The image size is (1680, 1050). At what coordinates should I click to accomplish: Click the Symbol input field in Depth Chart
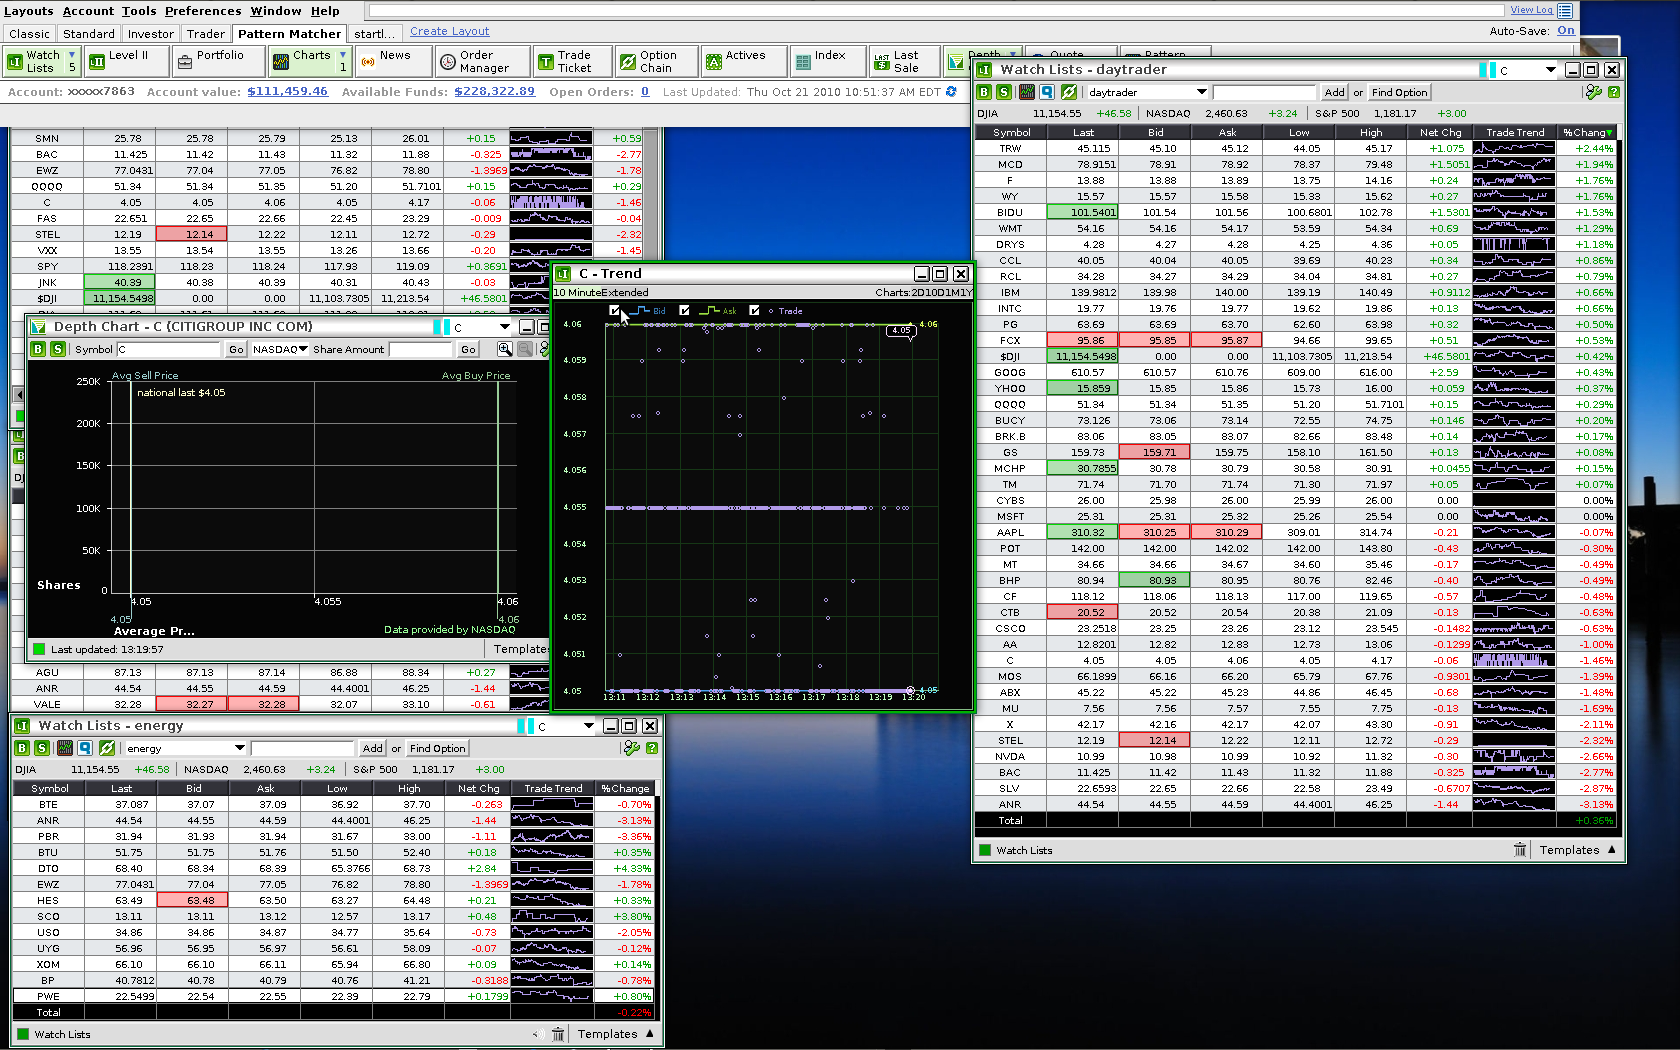pos(168,349)
